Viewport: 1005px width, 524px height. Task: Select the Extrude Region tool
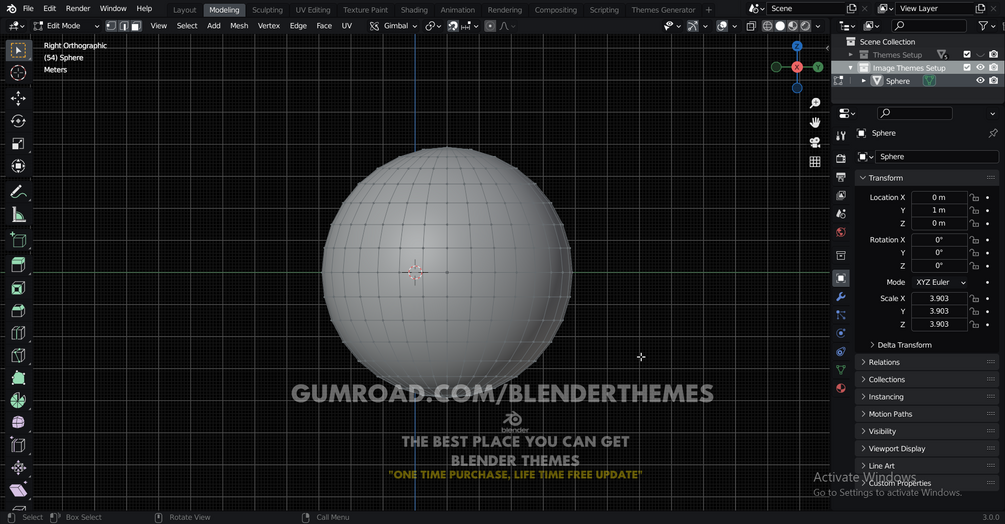click(x=18, y=265)
